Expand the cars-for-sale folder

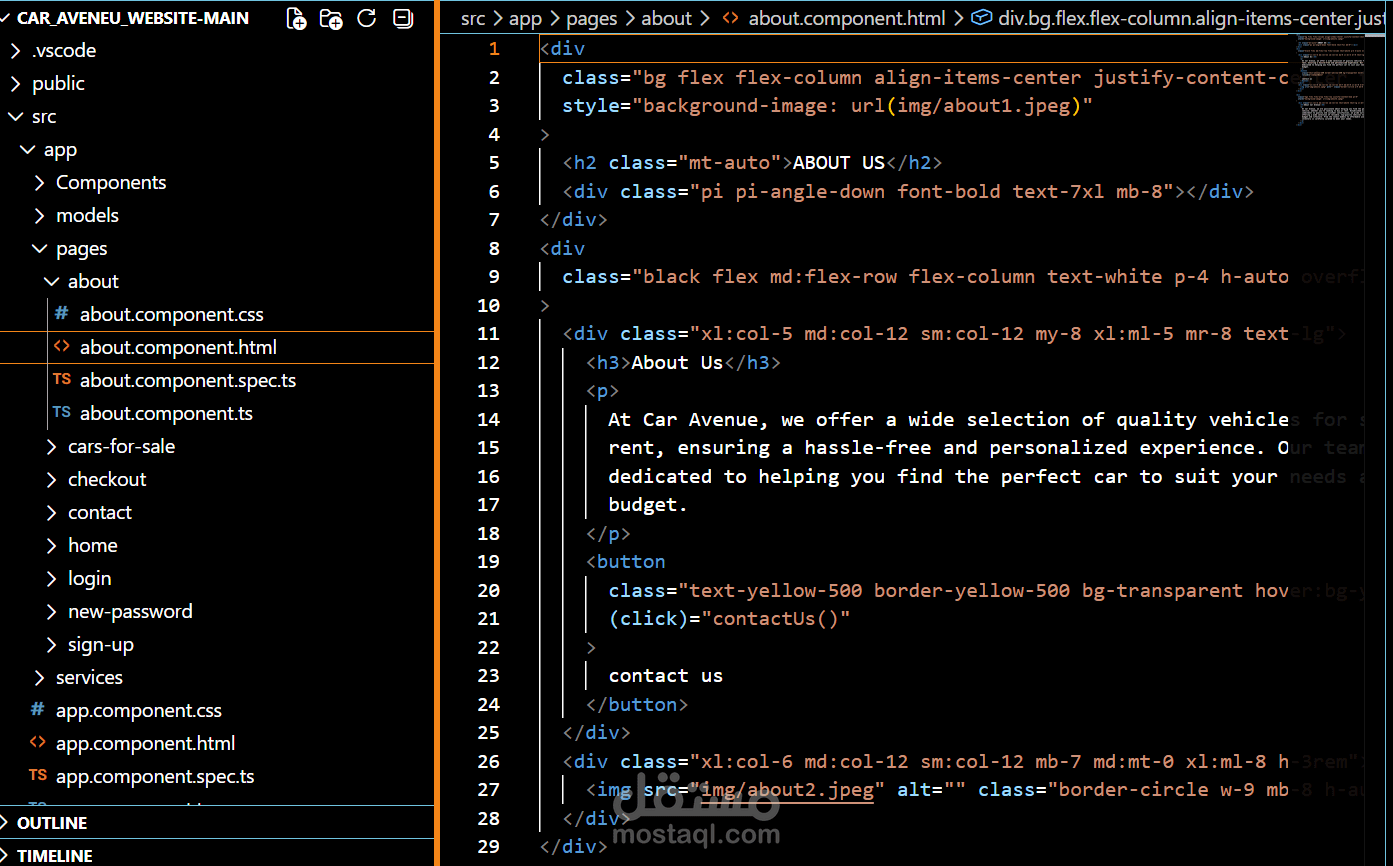click(x=121, y=446)
